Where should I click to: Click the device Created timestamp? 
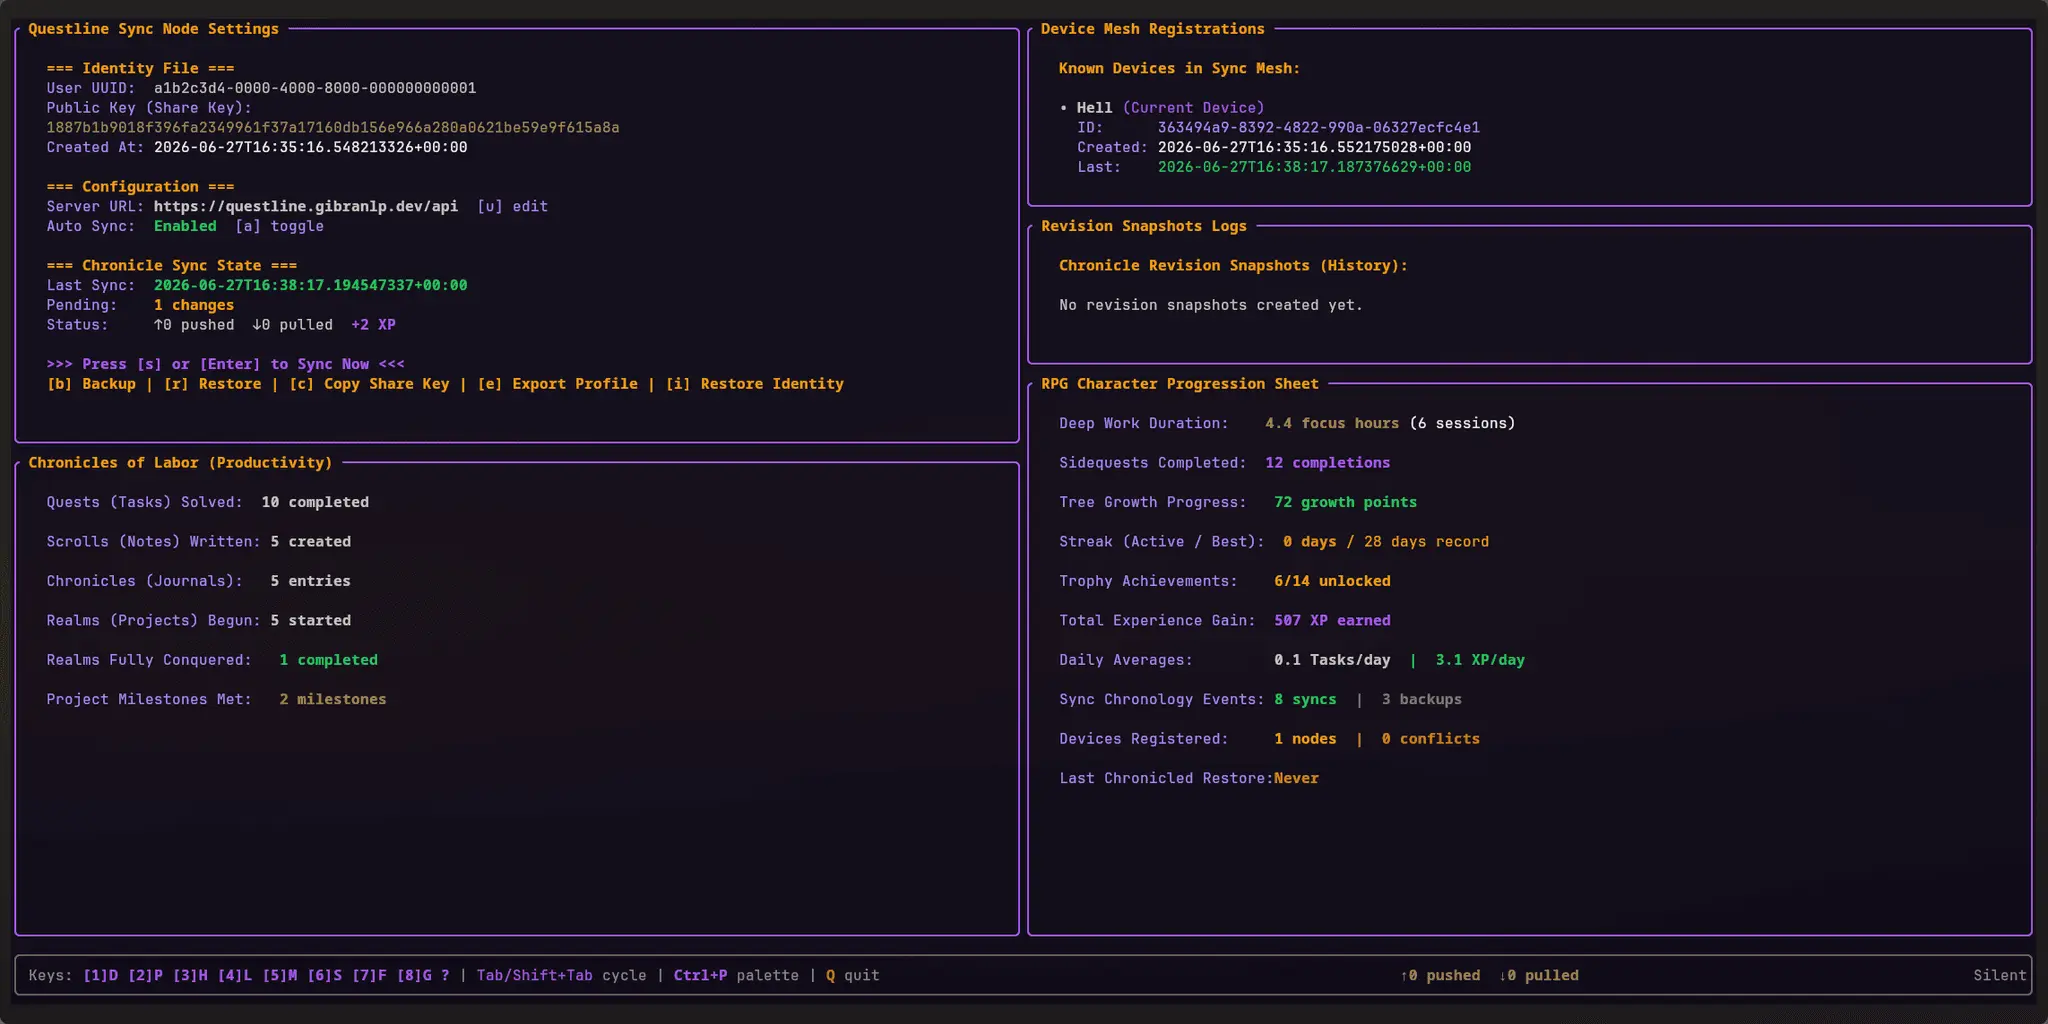click(x=1314, y=147)
